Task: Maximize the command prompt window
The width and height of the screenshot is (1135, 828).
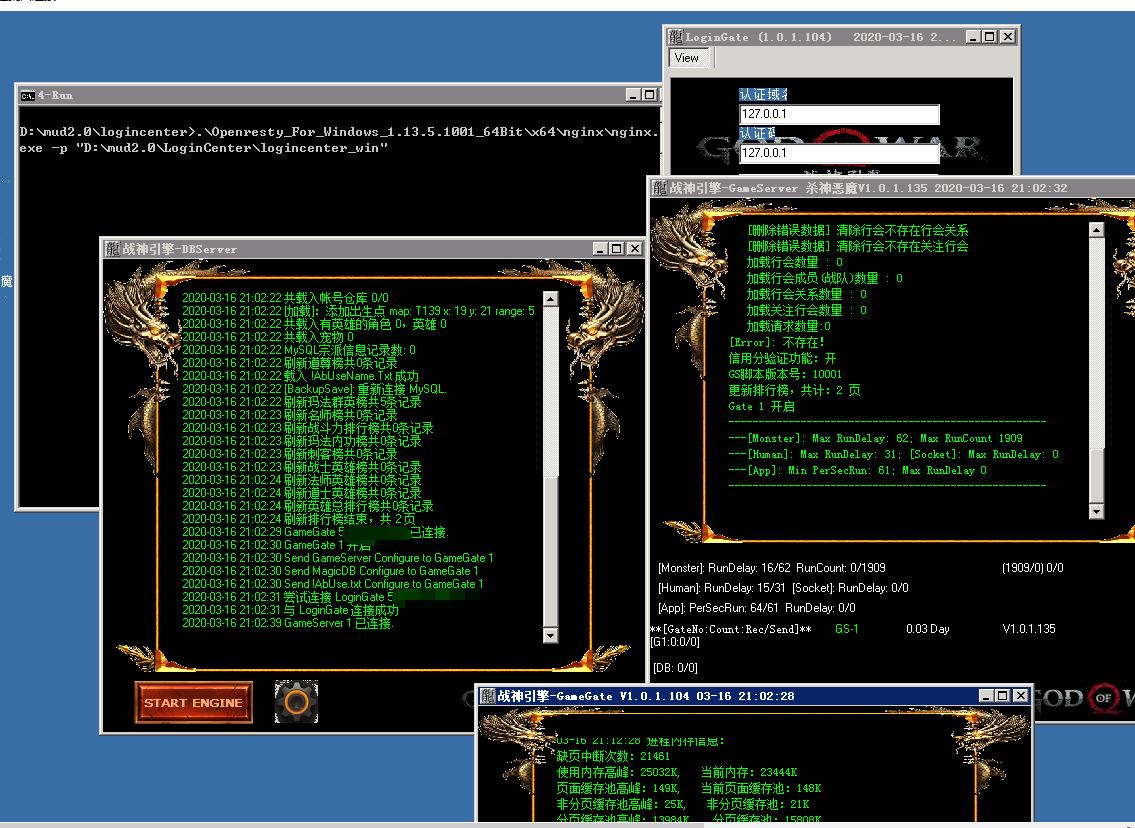Action: tap(651, 95)
